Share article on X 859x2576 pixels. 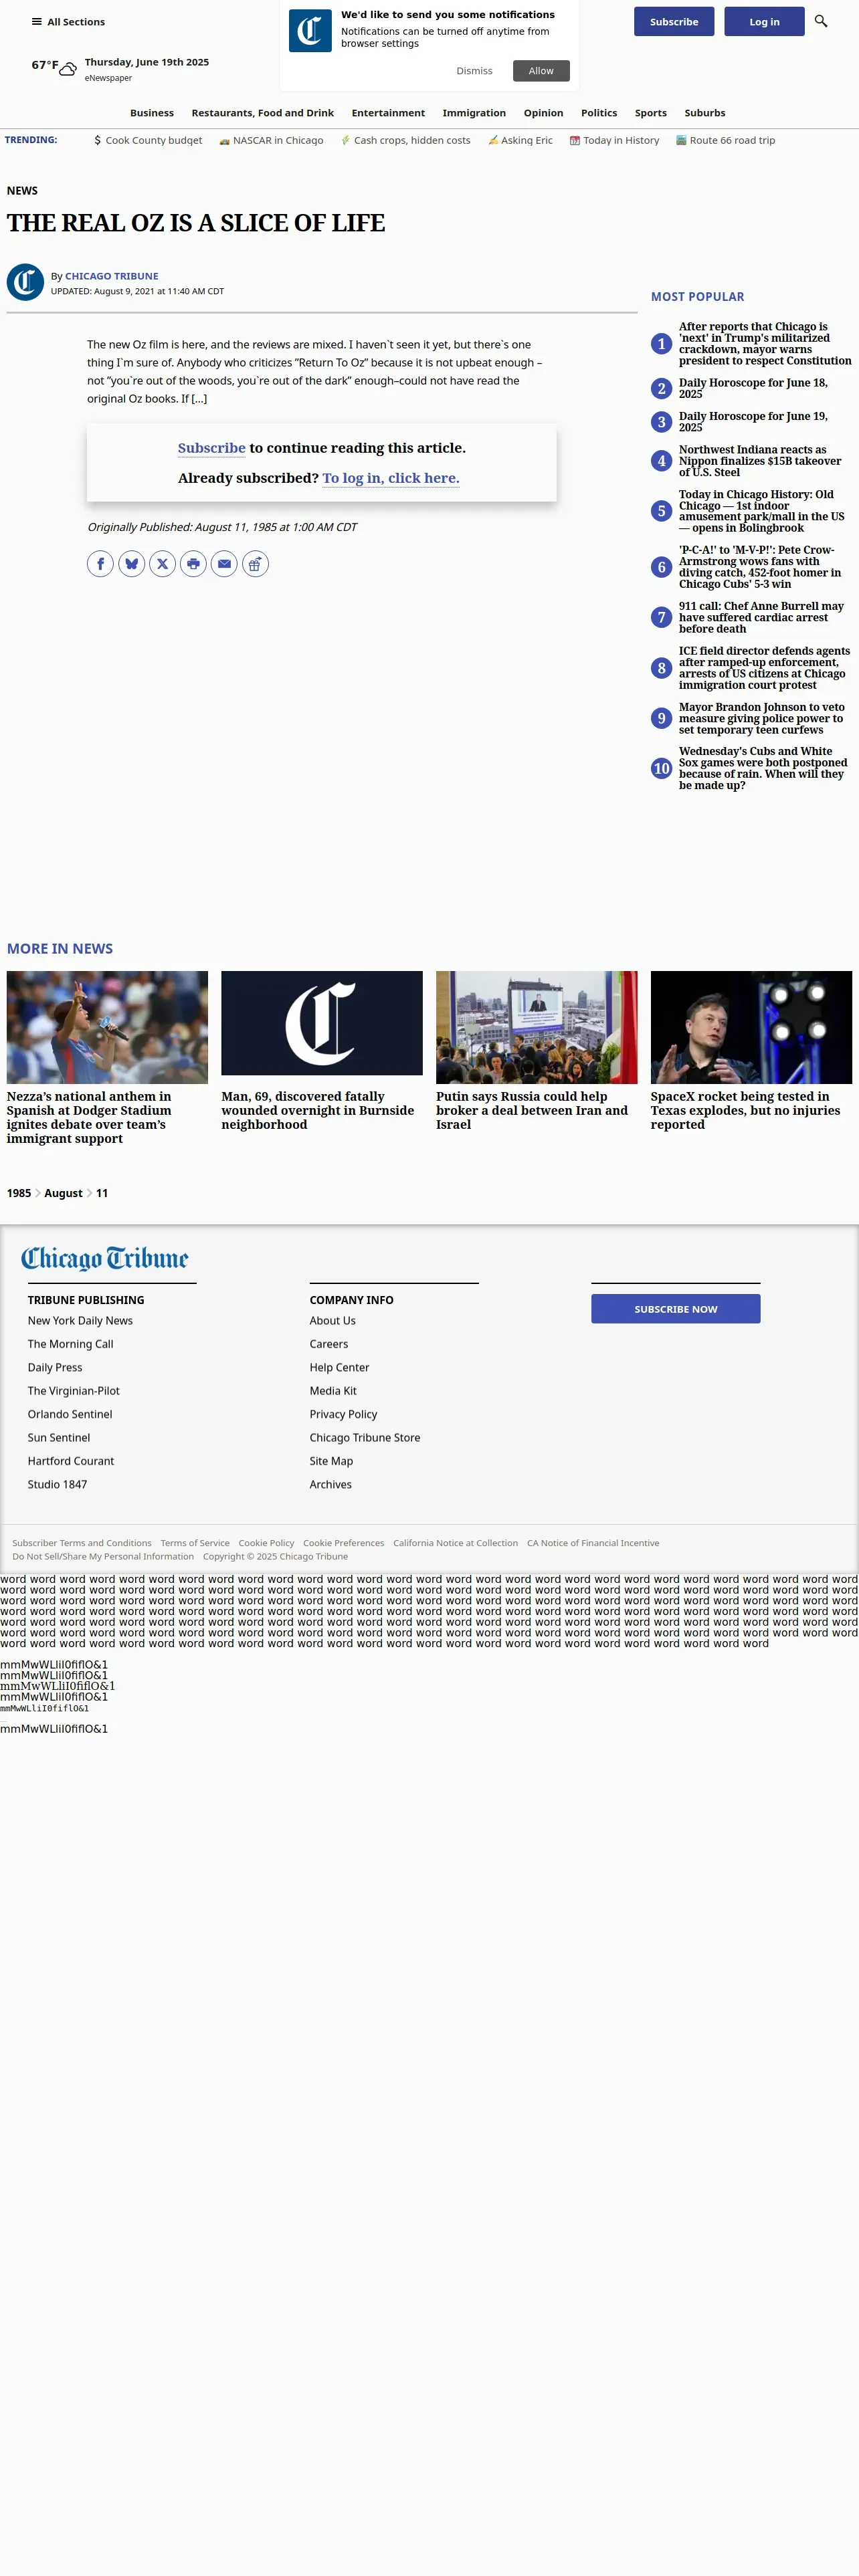tap(162, 564)
